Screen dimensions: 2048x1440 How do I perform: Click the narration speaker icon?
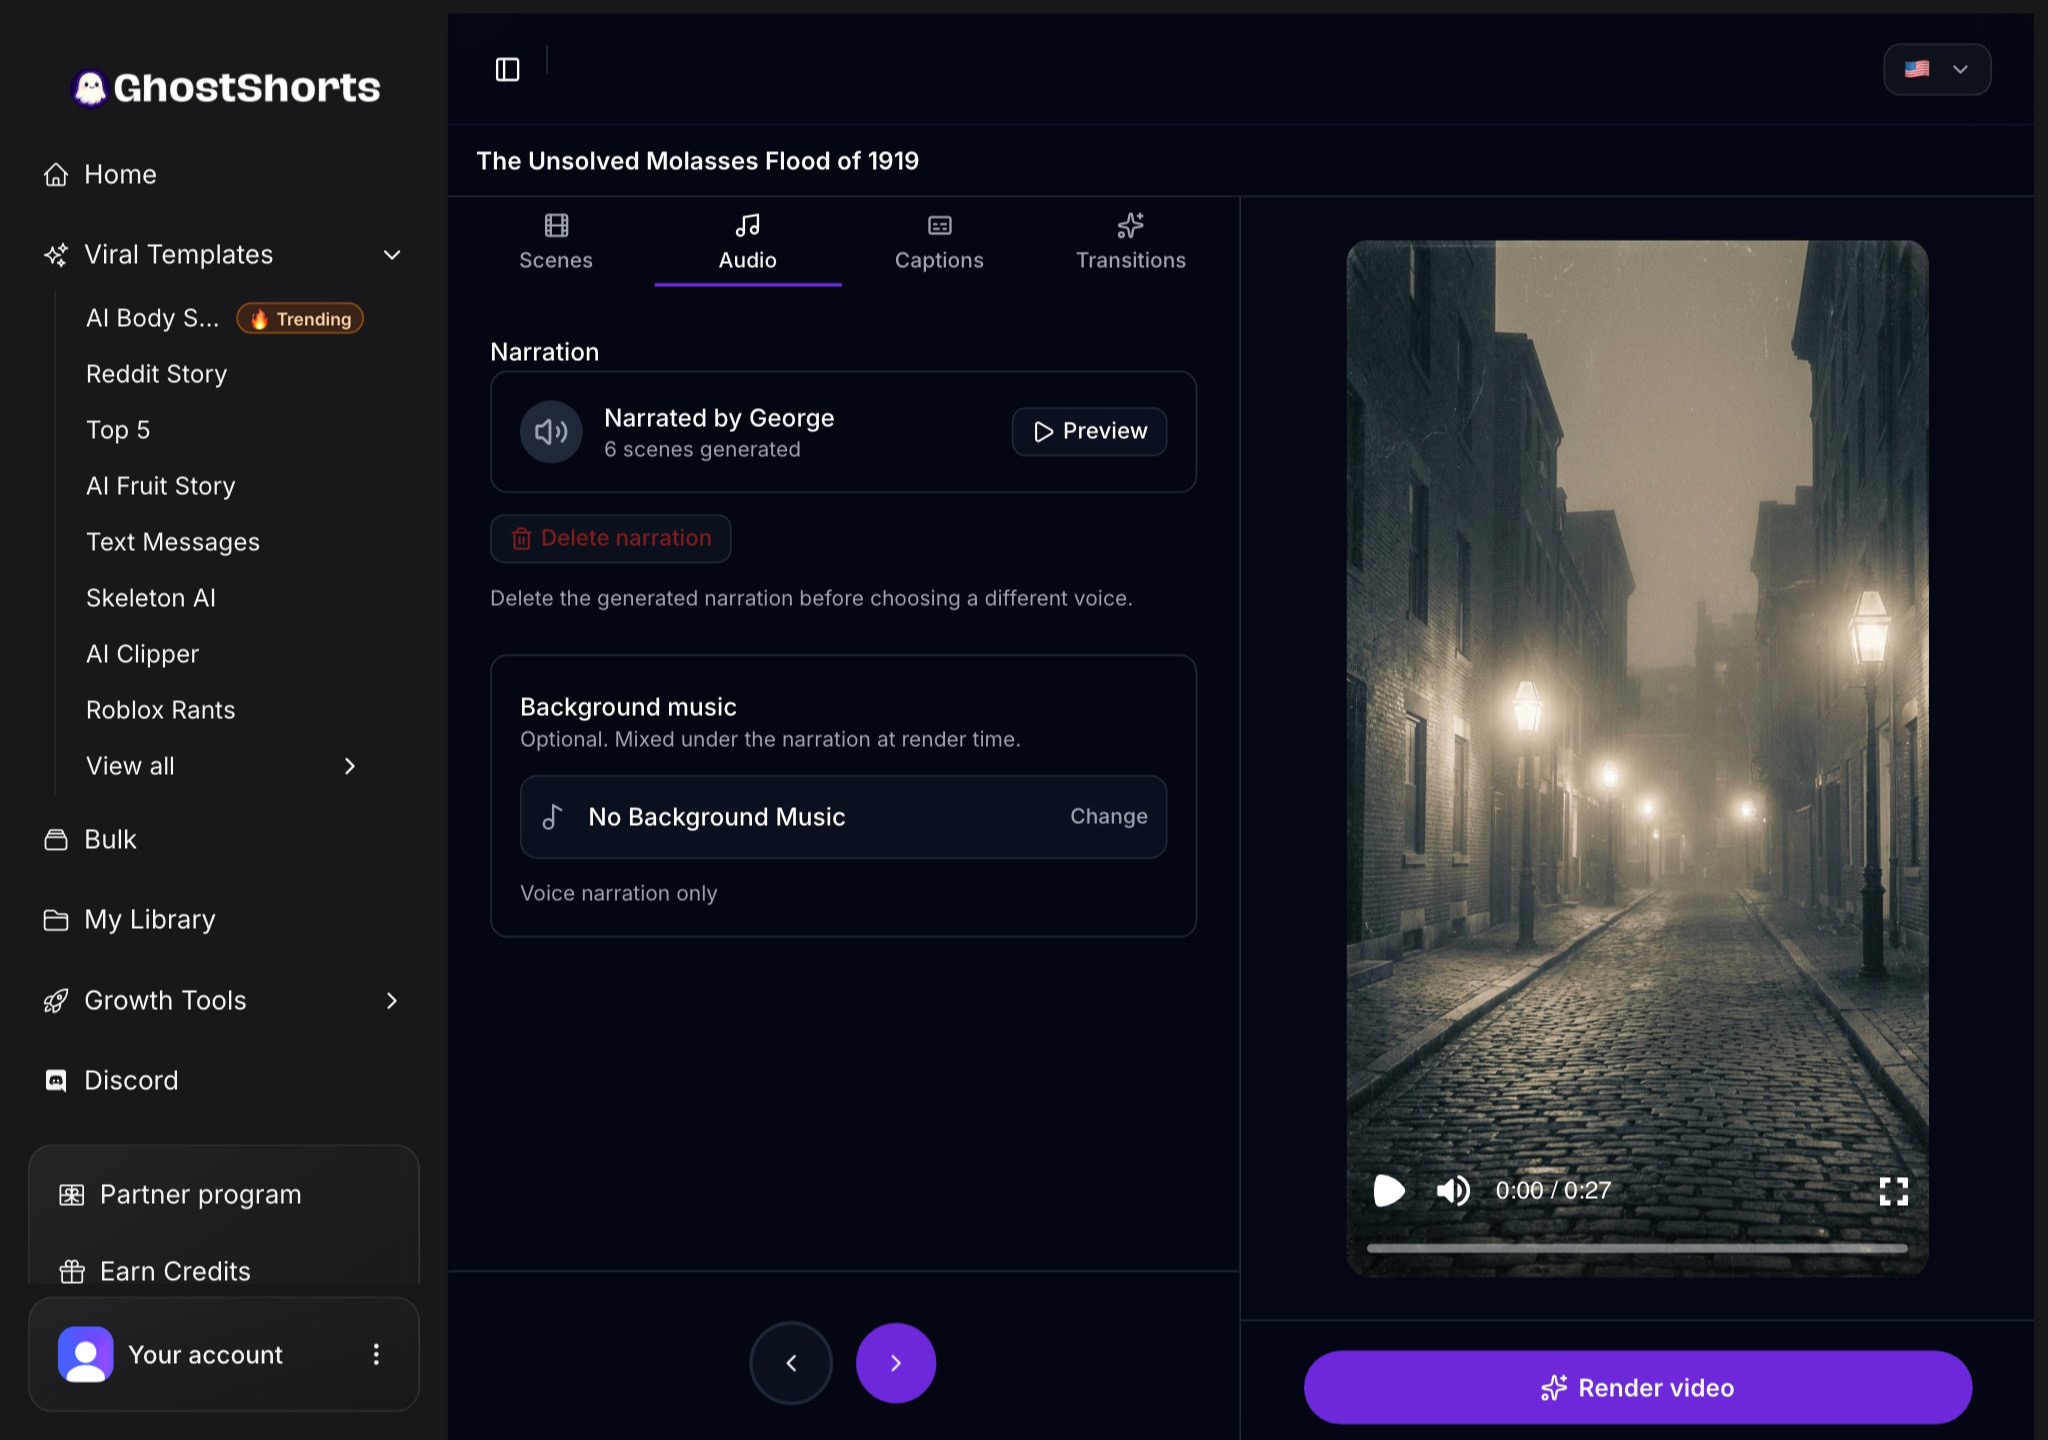coord(551,432)
